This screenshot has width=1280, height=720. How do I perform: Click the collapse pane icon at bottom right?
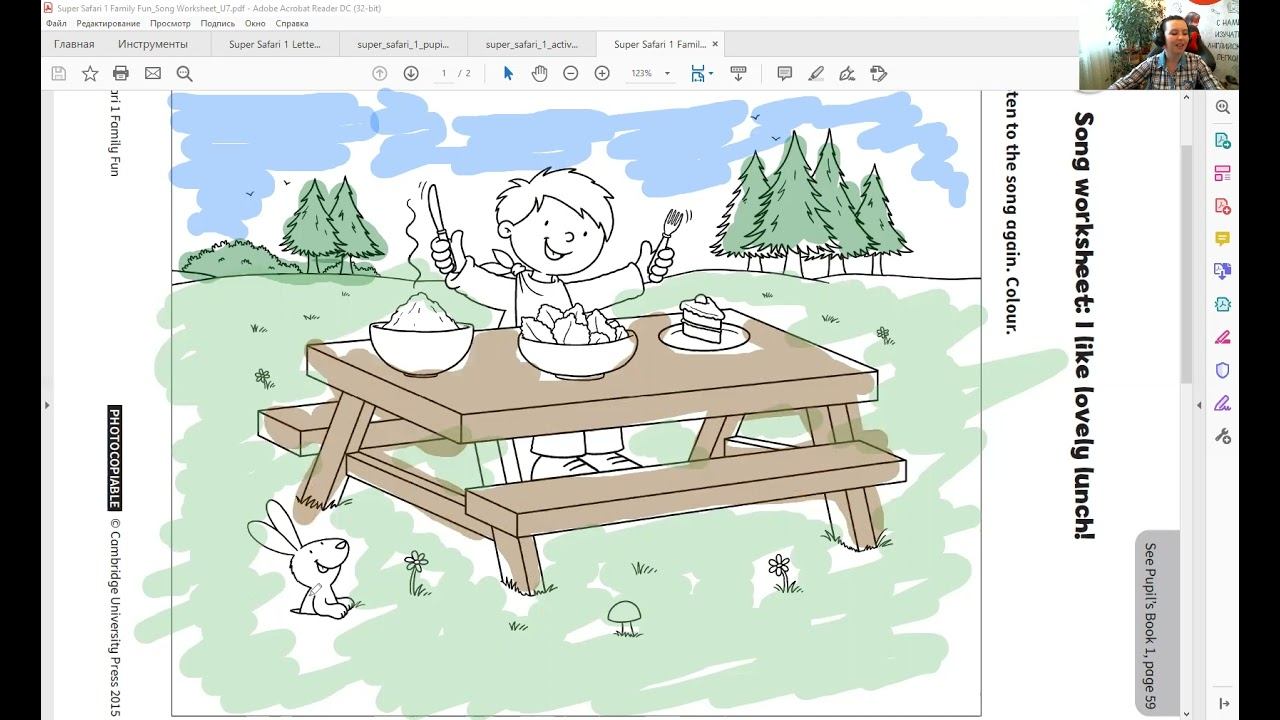(x=1223, y=704)
